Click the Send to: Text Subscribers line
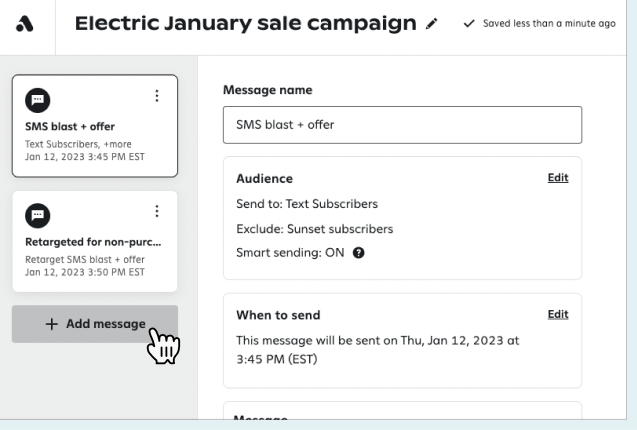The height and width of the screenshot is (430, 637). [x=307, y=204]
